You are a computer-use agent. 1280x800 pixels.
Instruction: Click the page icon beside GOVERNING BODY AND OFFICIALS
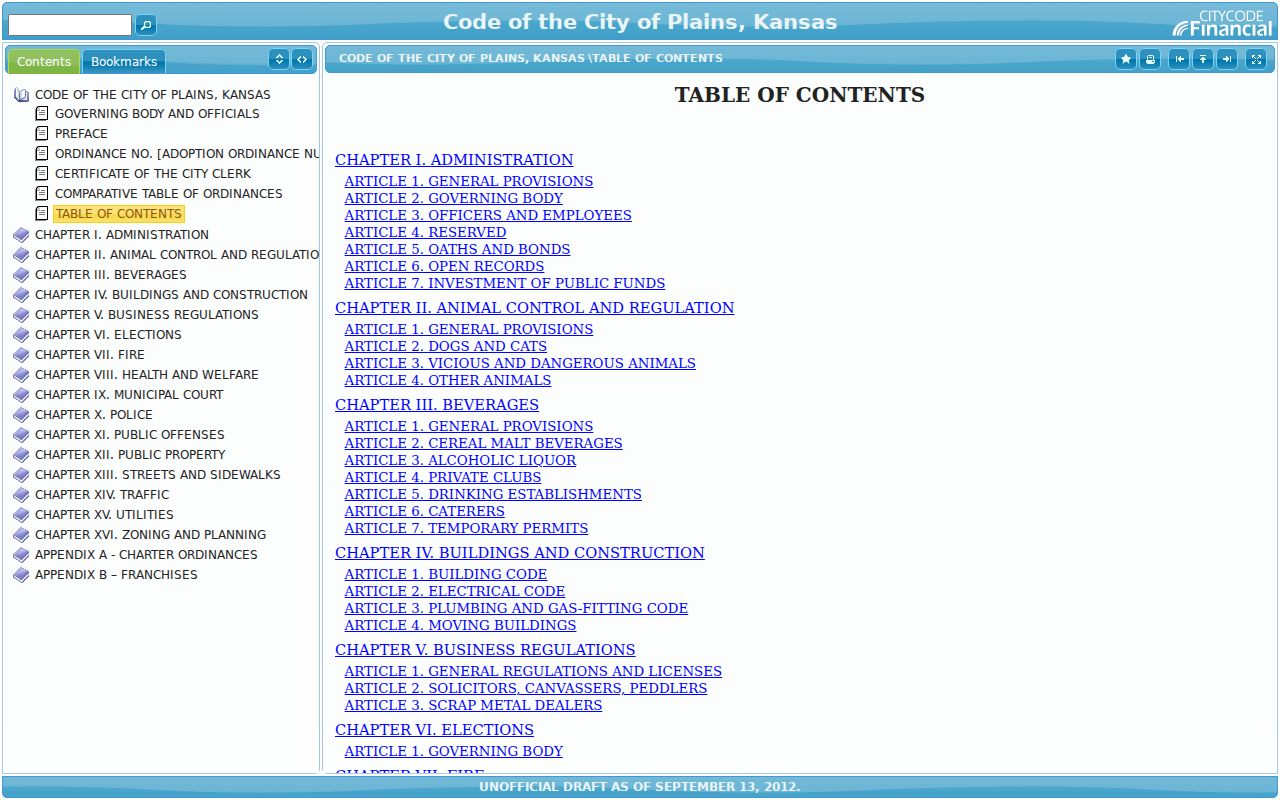point(42,113)
